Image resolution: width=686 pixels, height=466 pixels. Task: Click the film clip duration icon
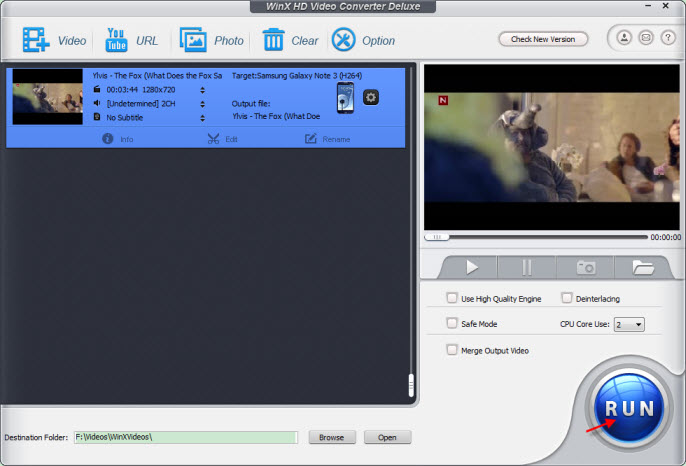pos(97,89)
